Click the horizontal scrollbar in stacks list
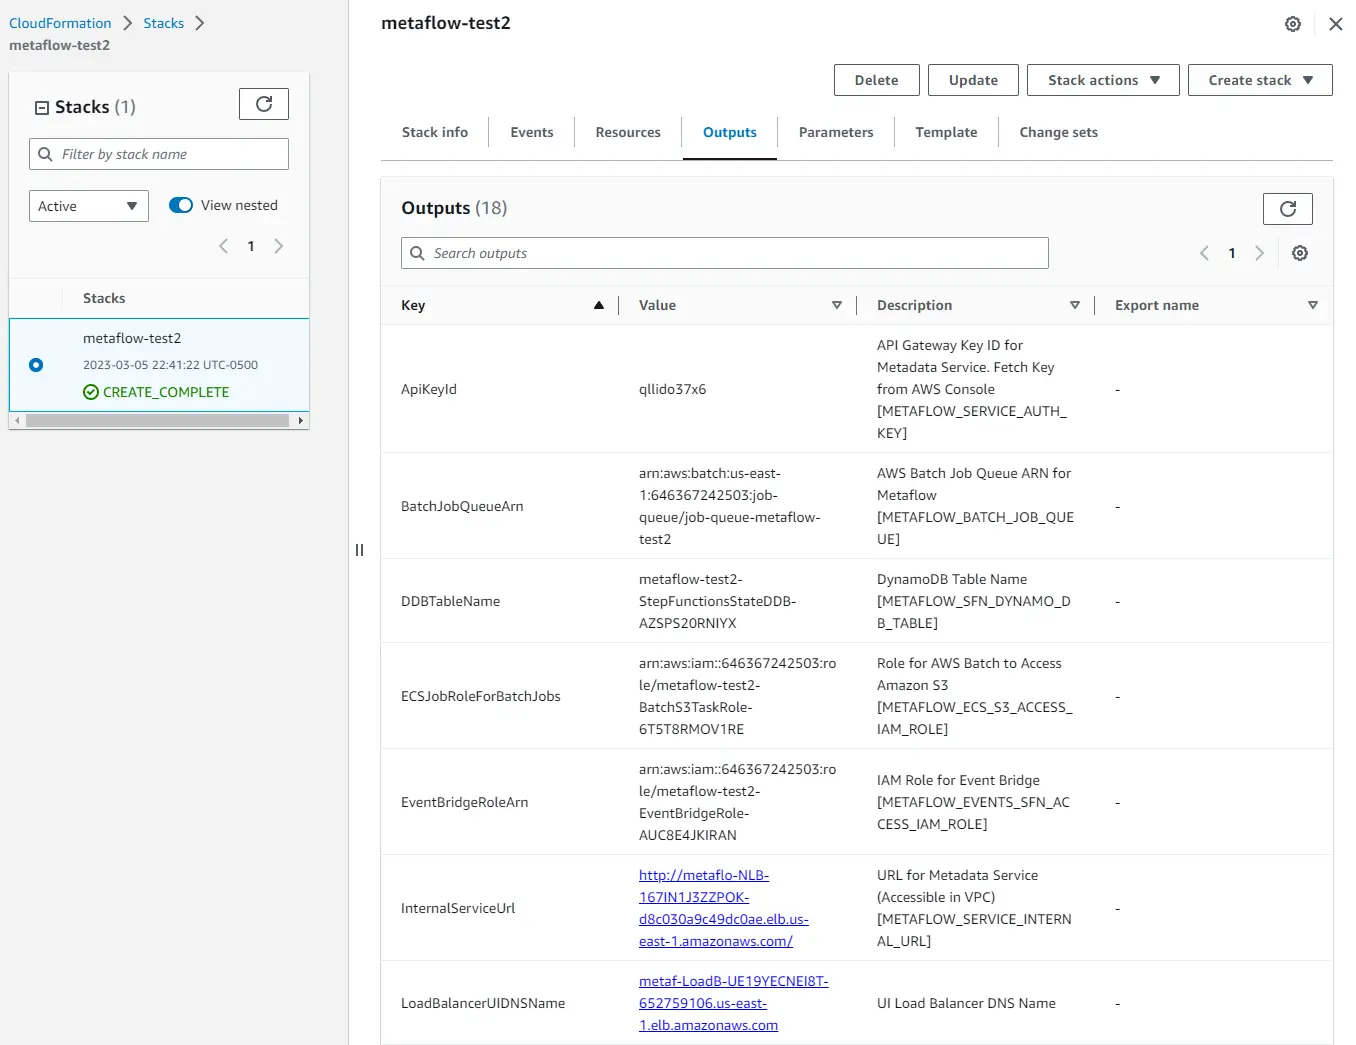 click(x=158, y=421)
